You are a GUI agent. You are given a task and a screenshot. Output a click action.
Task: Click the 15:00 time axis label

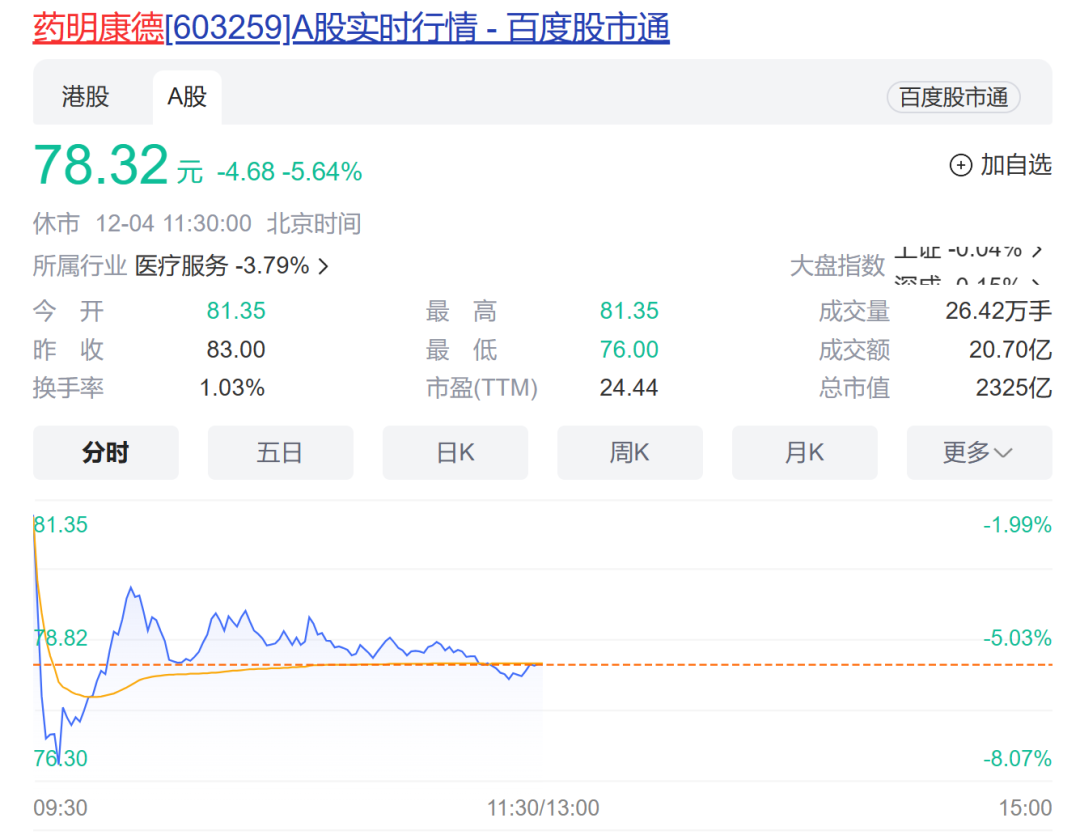pos(1026,807)
